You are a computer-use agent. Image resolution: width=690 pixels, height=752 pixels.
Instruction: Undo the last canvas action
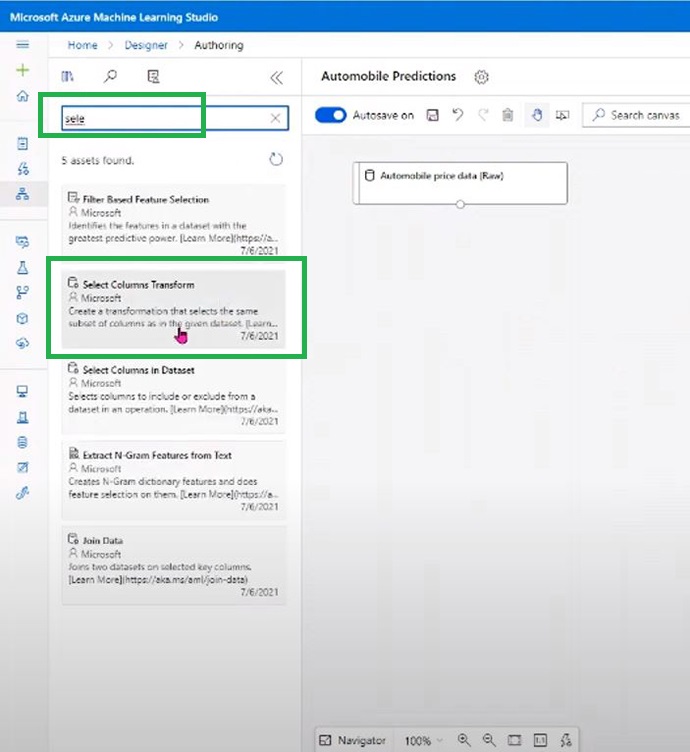pos(458,115)
